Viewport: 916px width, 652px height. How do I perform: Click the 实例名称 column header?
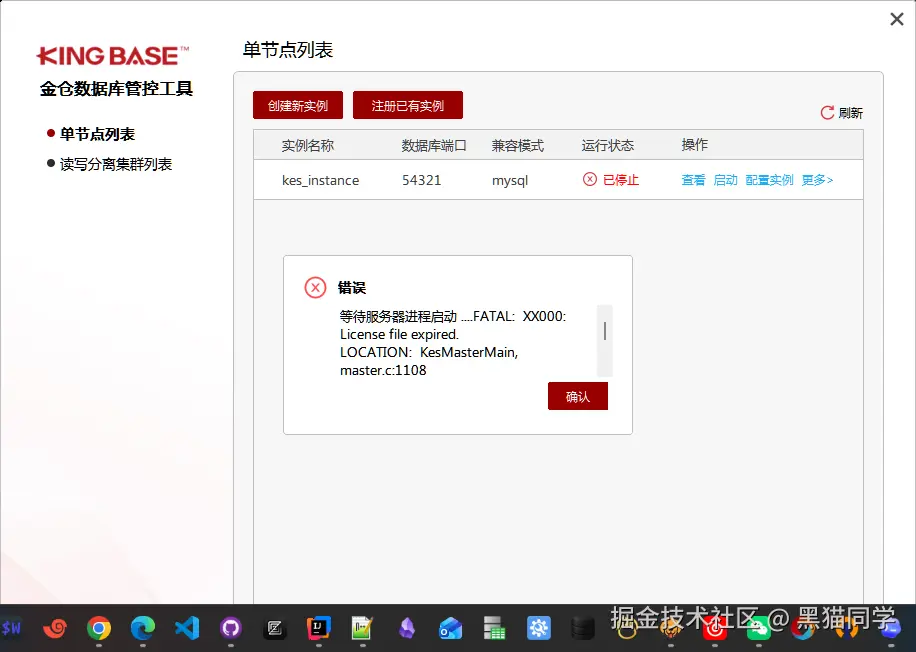point(308,145)
